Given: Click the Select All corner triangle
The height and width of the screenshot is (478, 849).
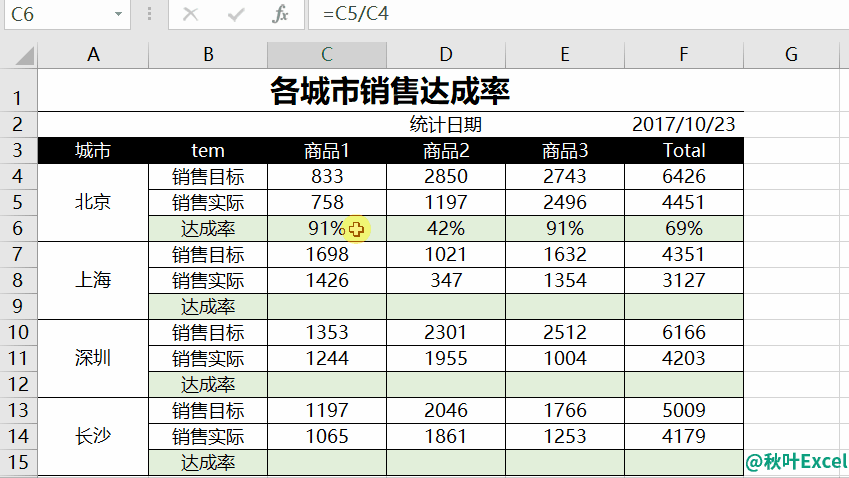Looking at the screenshot, I should (x=24, y=55).
